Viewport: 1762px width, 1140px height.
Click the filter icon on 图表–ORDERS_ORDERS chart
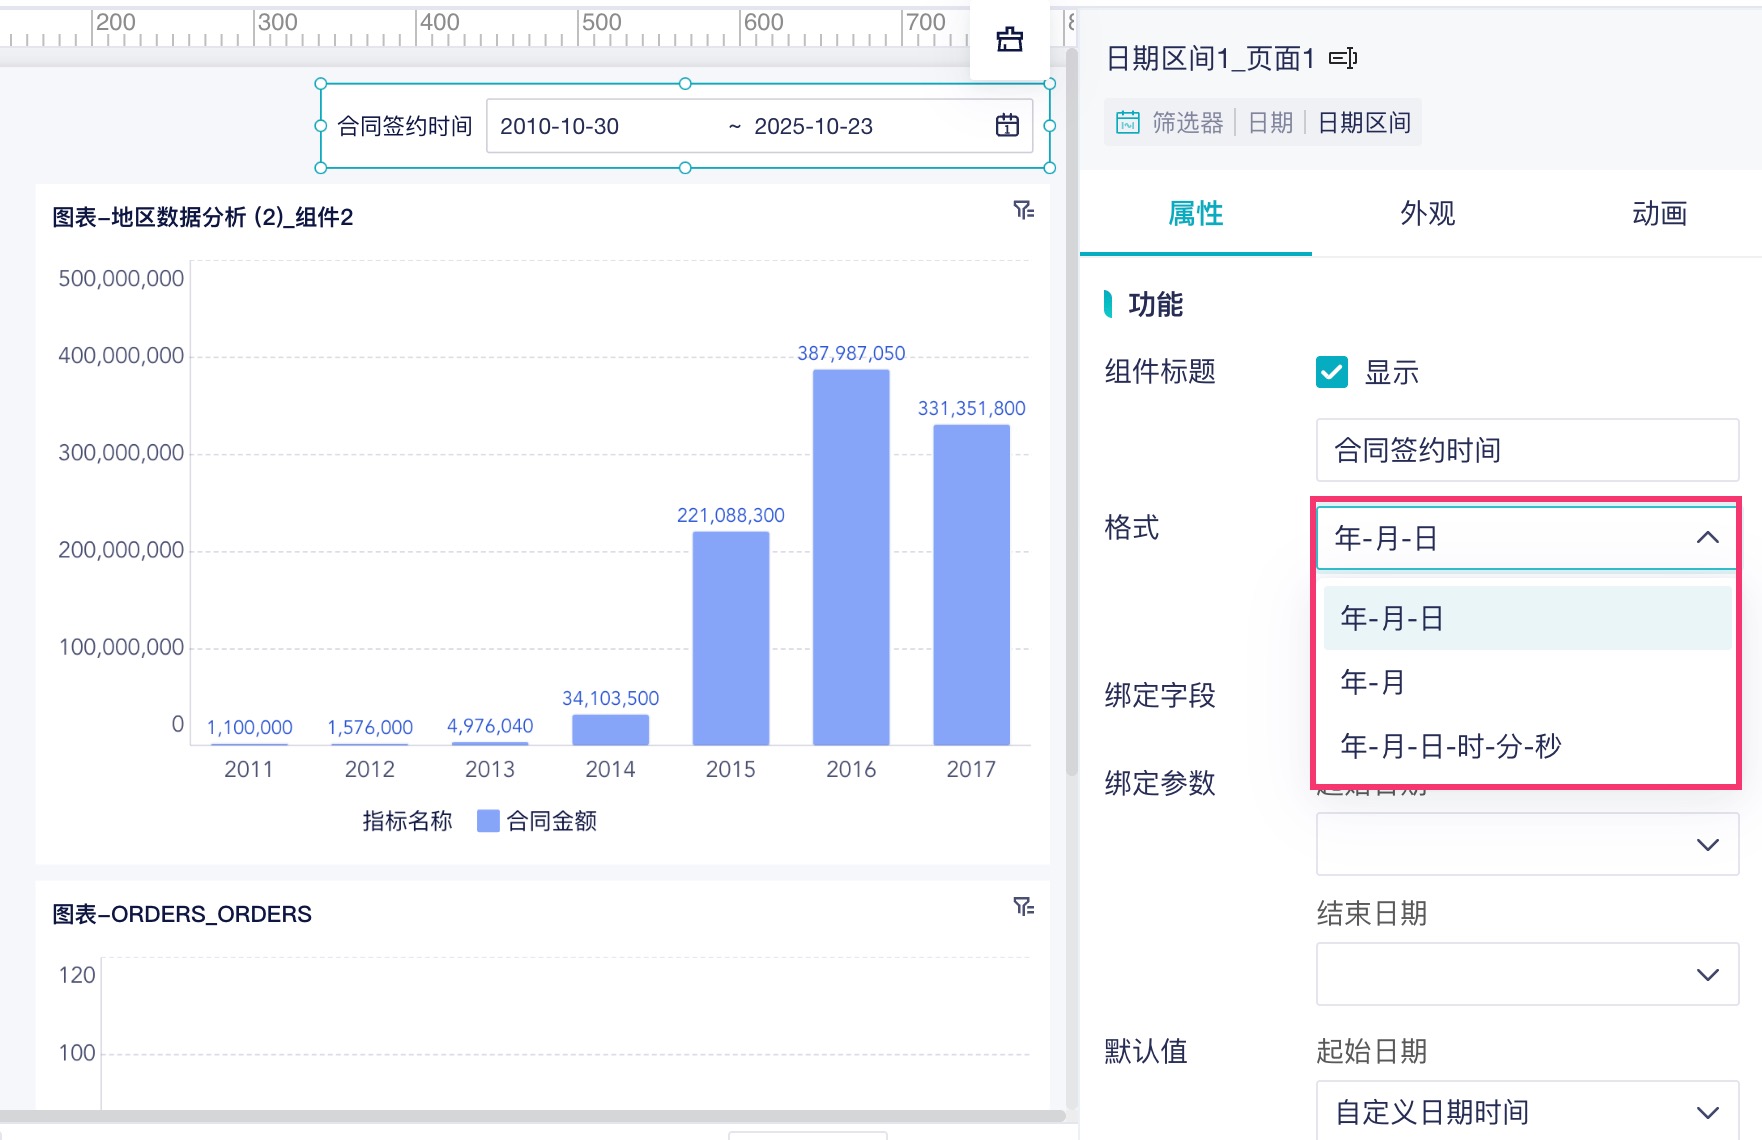click(x=1023, y=907)
